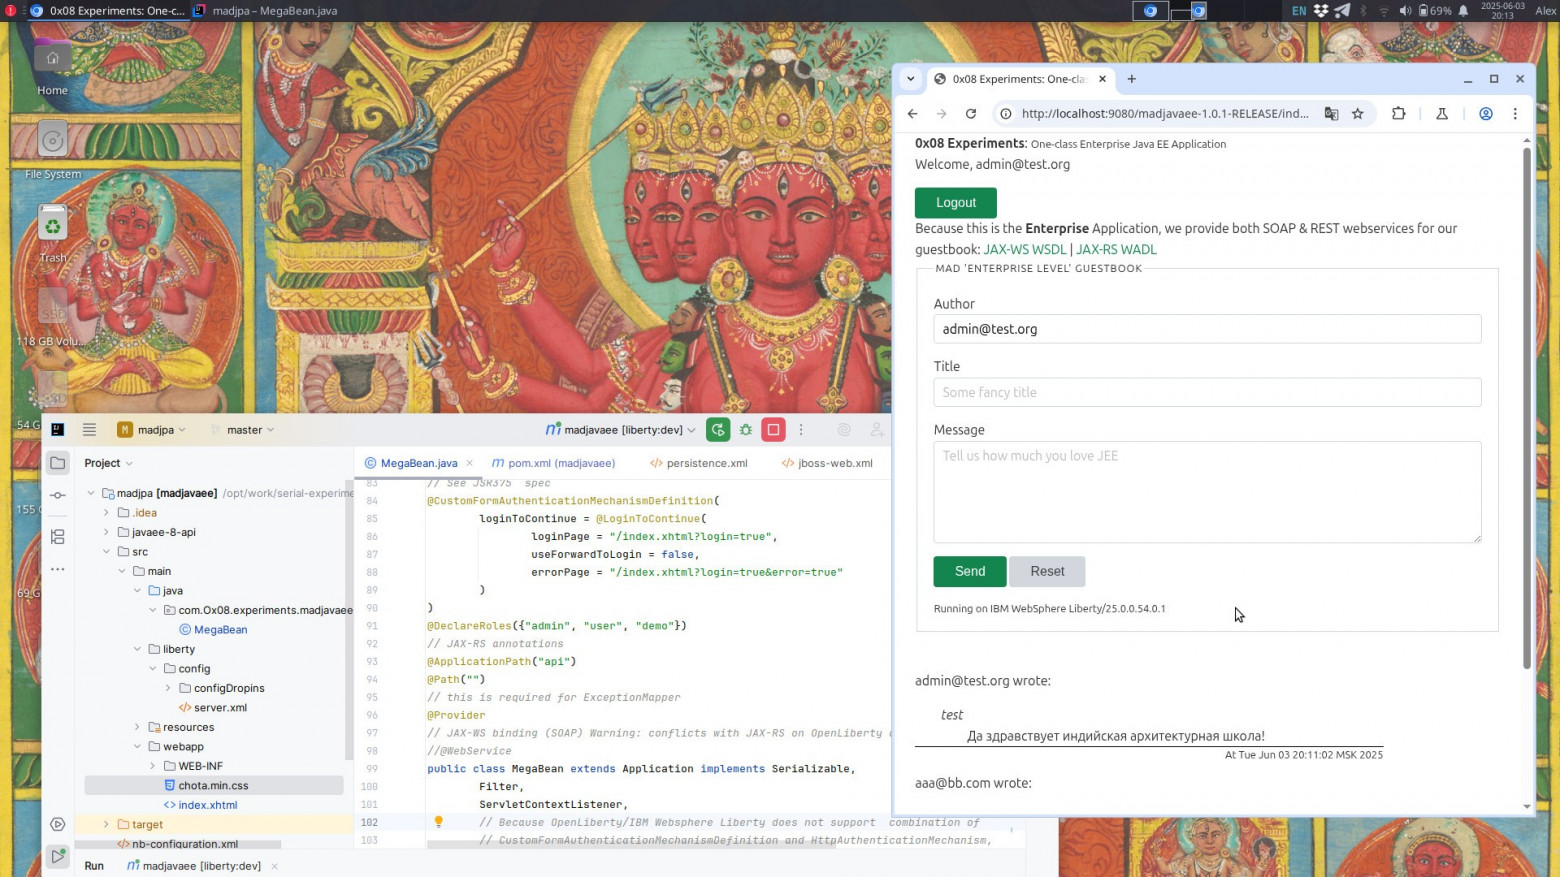
Task: Open the master branch dropdown
Action: [x=244, y=430]
